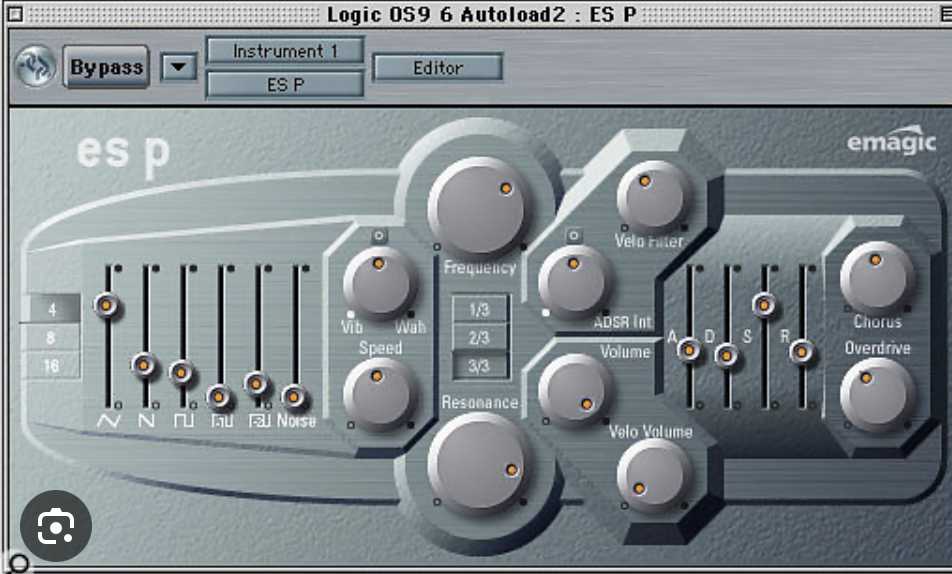Image resolution: width=952 pixels, height=574 pixels.
Task: Click the square waveform icon
Action: click(x=183, y=420)
